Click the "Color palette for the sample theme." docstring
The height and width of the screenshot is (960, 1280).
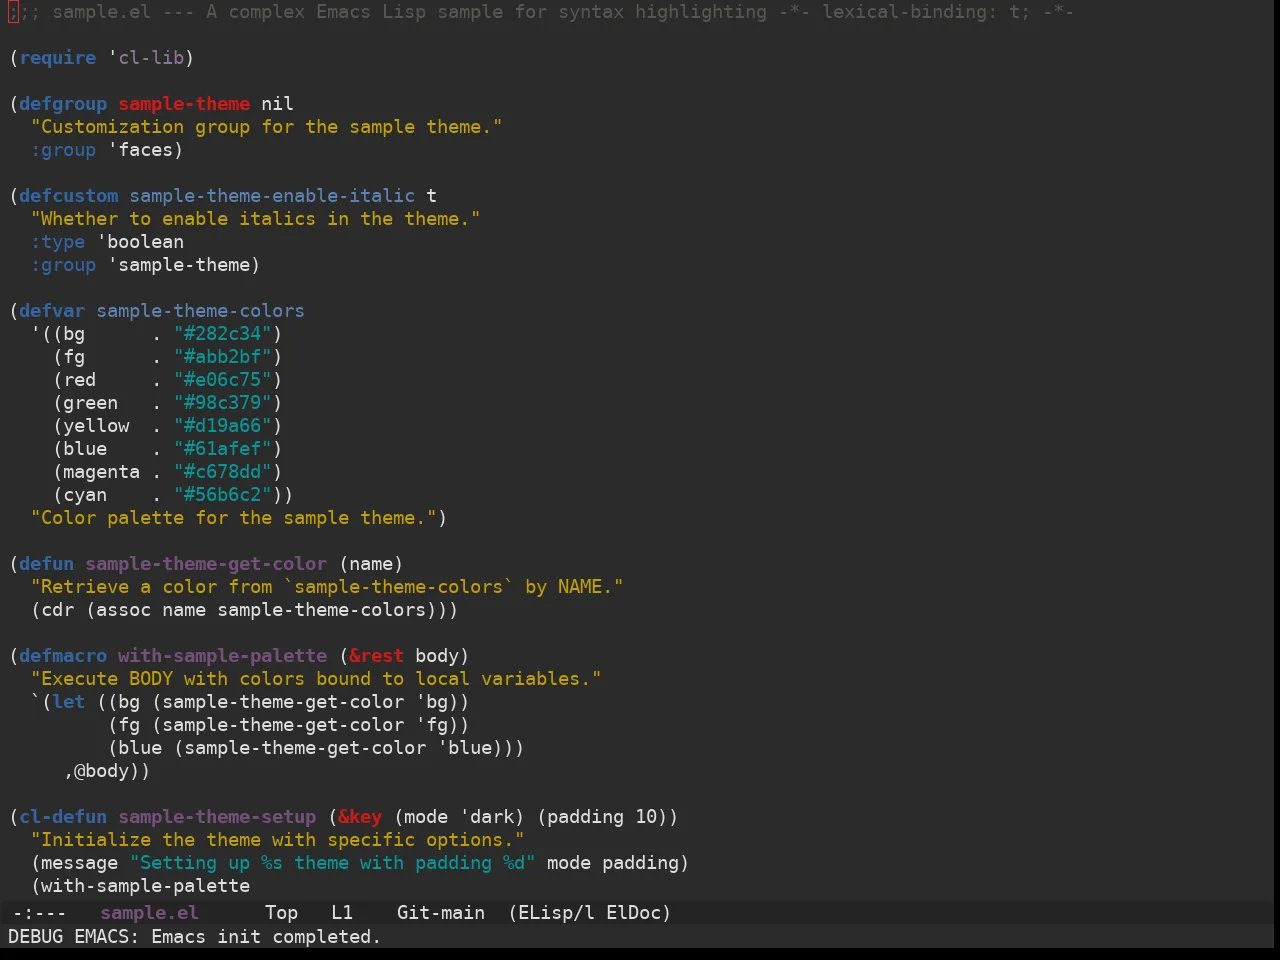coord(234,518)
